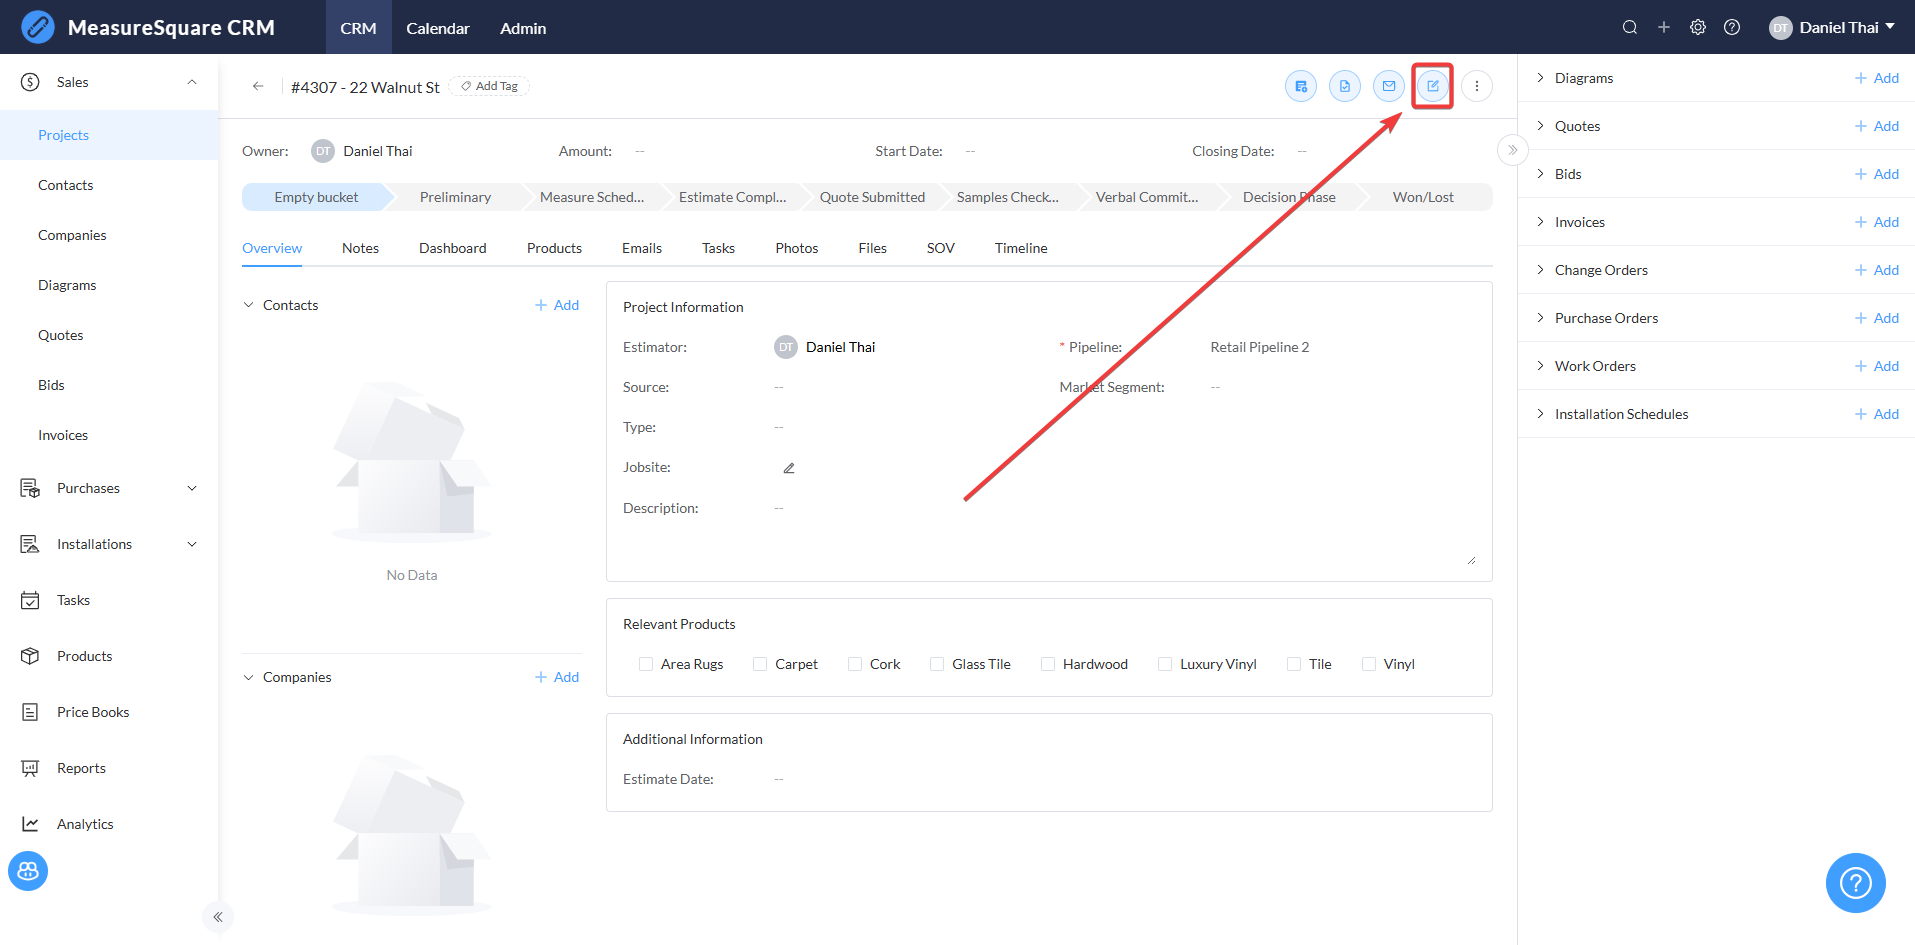The width and height of the screenshot is (1915, 945).
Task: Switch to the Dashboard tab
Action: 453,248
